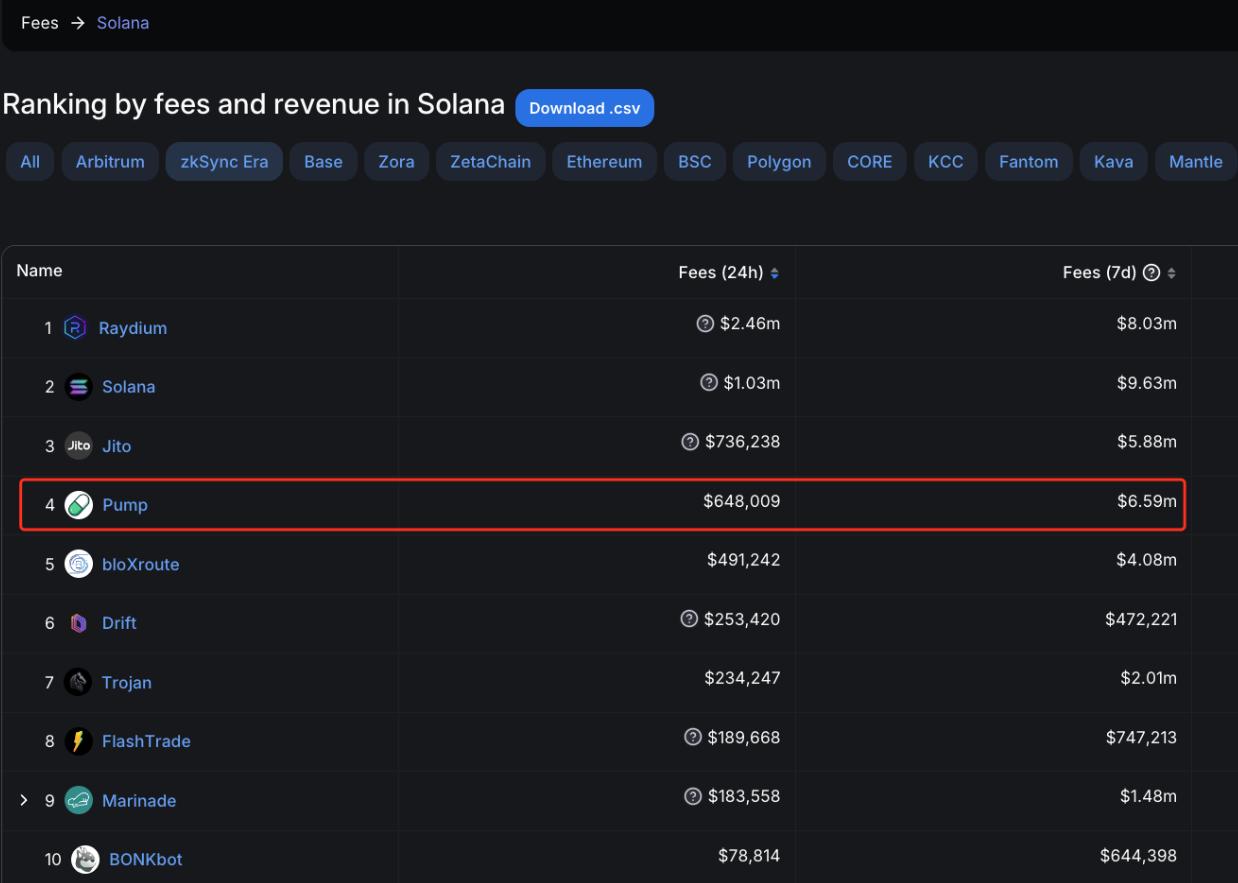Select the zkSync Era chain filter
The height and width of the screenshot is (883, 1238).
click(224, 162)
